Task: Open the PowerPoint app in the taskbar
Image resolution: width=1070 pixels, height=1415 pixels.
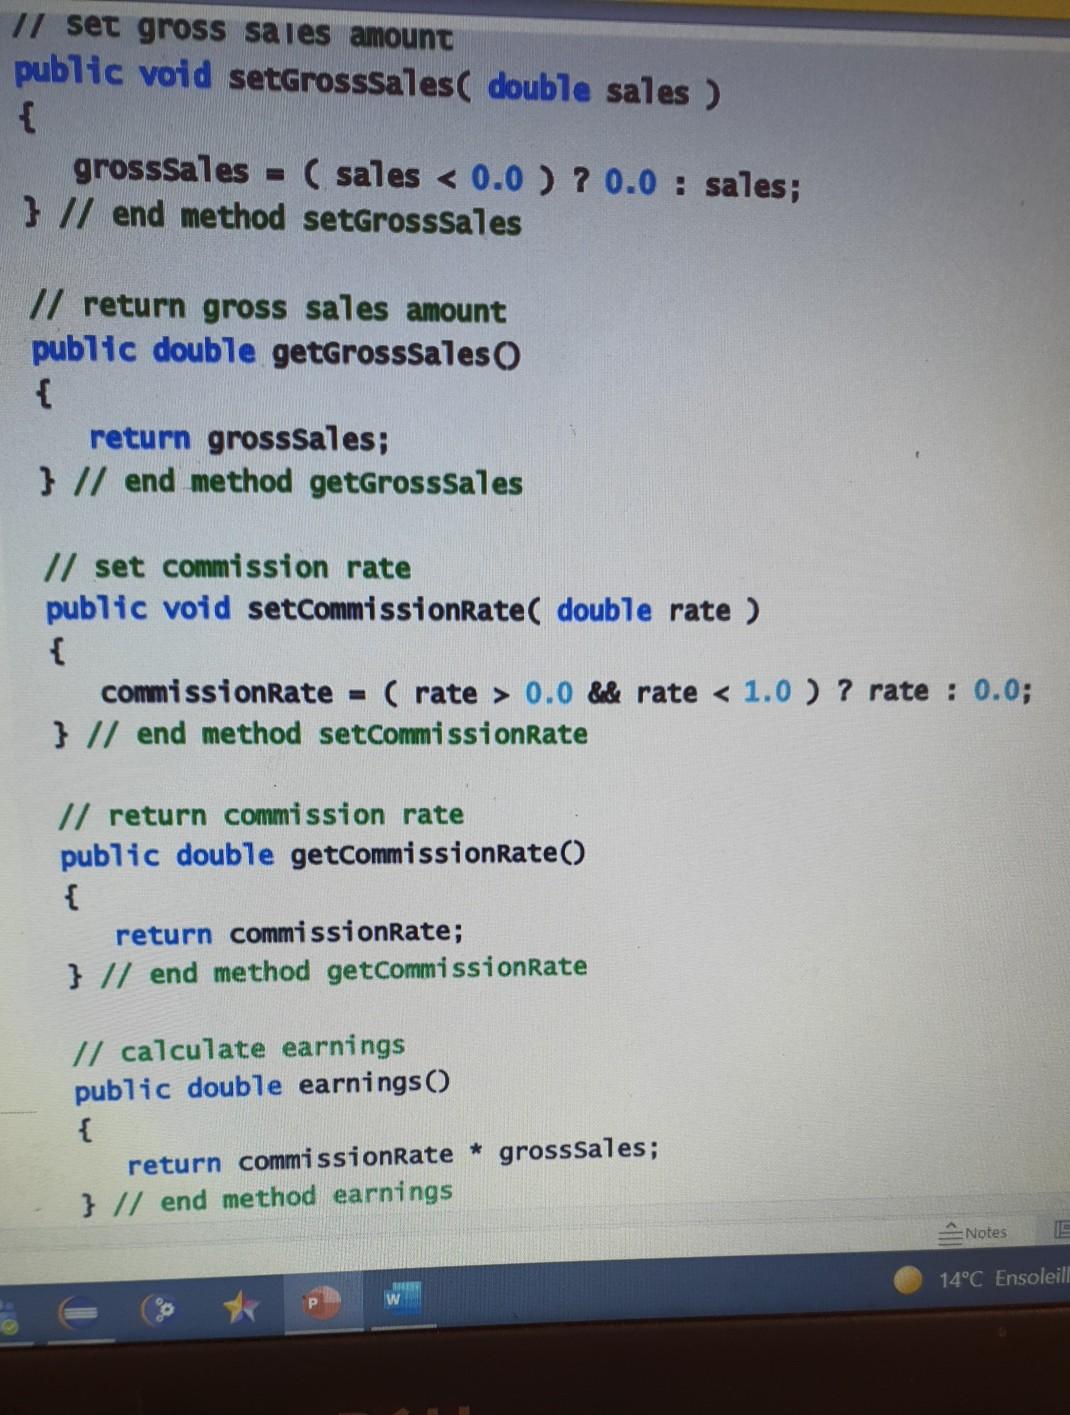Action: click(320, 1302)
